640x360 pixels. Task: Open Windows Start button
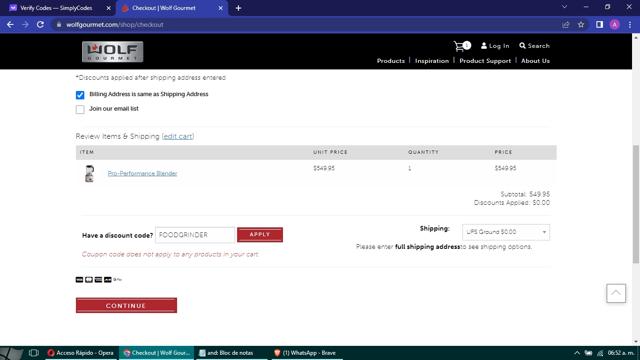pyautogui.click(x=11, y=353)
